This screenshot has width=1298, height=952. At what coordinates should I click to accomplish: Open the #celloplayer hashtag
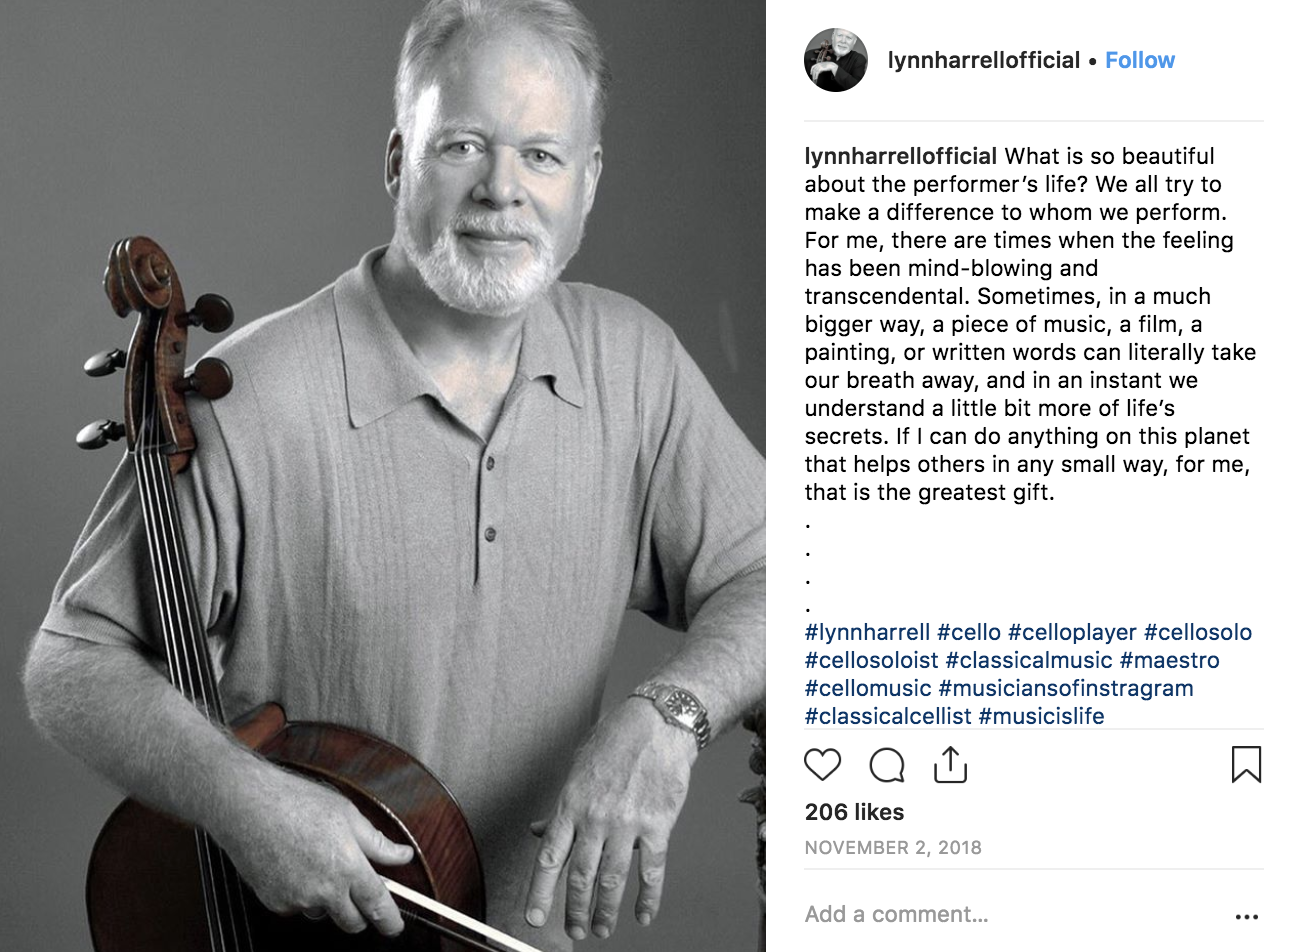coord(1072,632)
